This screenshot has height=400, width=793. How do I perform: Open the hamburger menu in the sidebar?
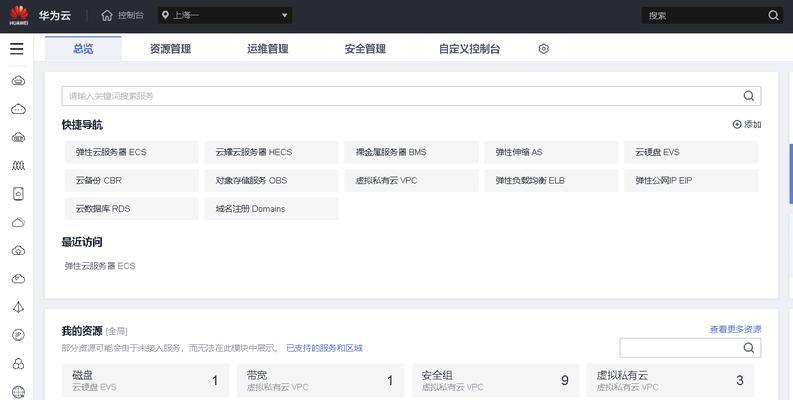click(x=17, y=49)
